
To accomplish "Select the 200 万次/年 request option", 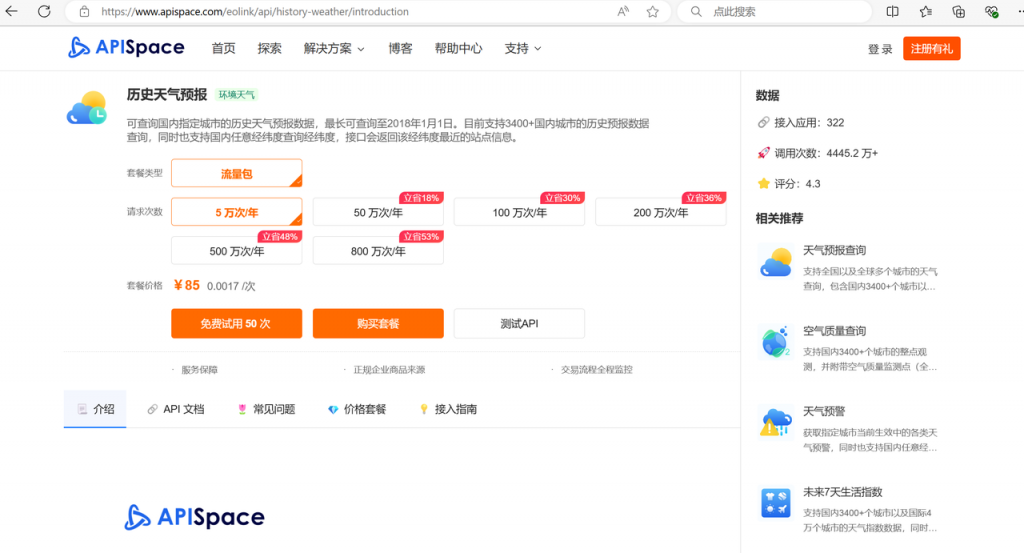I will [660, 213].
